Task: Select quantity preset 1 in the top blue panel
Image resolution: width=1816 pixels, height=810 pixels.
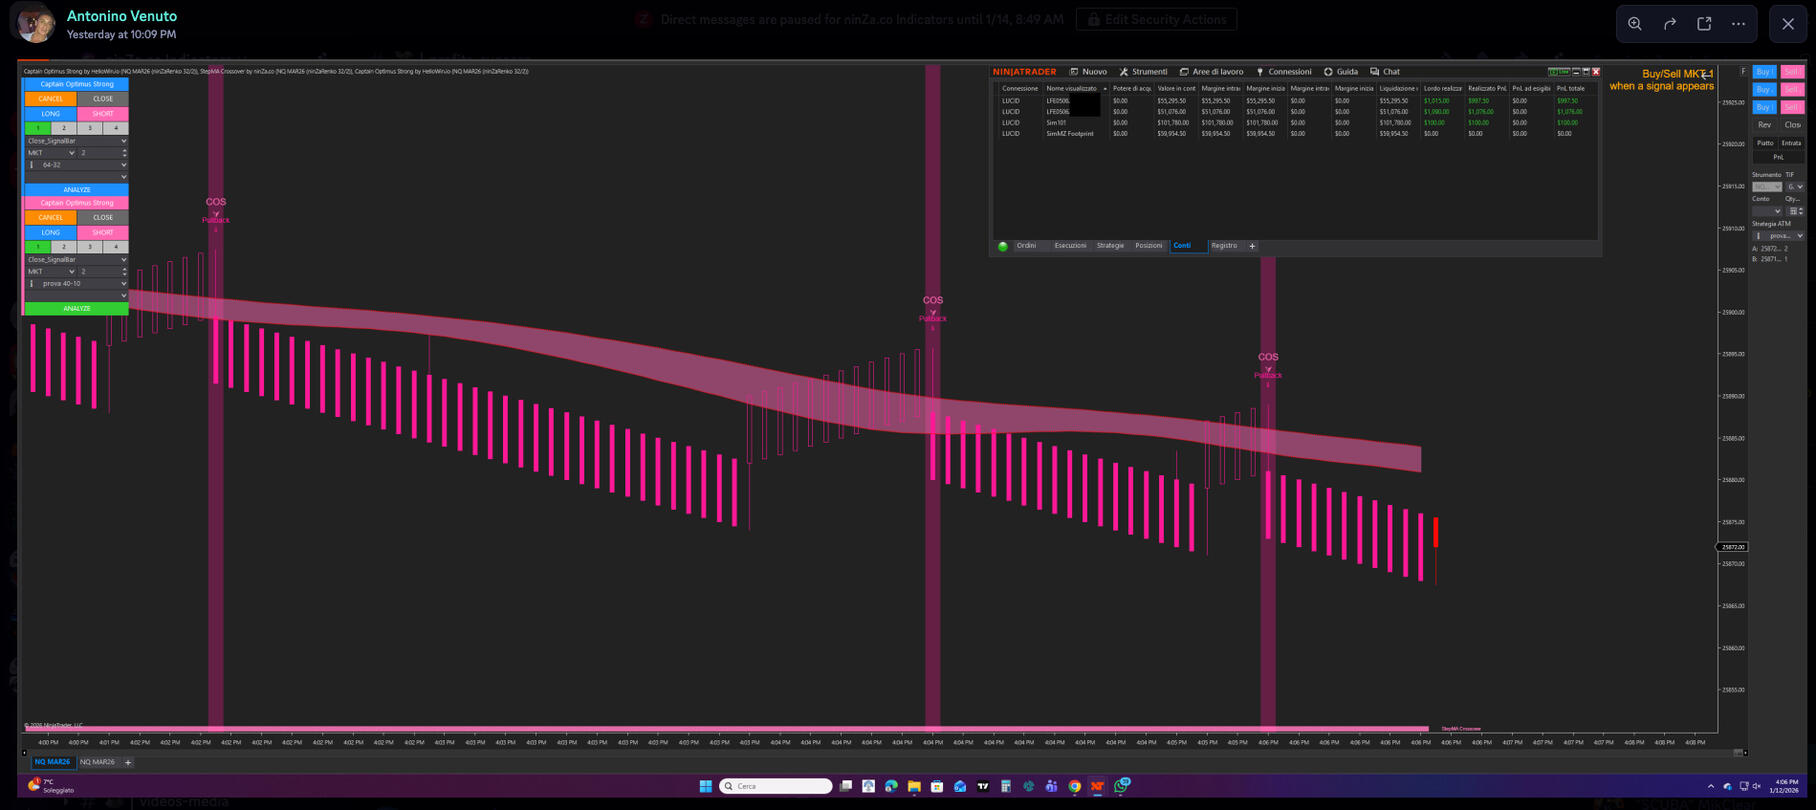Action: pyautogui.click(x=38, y=128)
